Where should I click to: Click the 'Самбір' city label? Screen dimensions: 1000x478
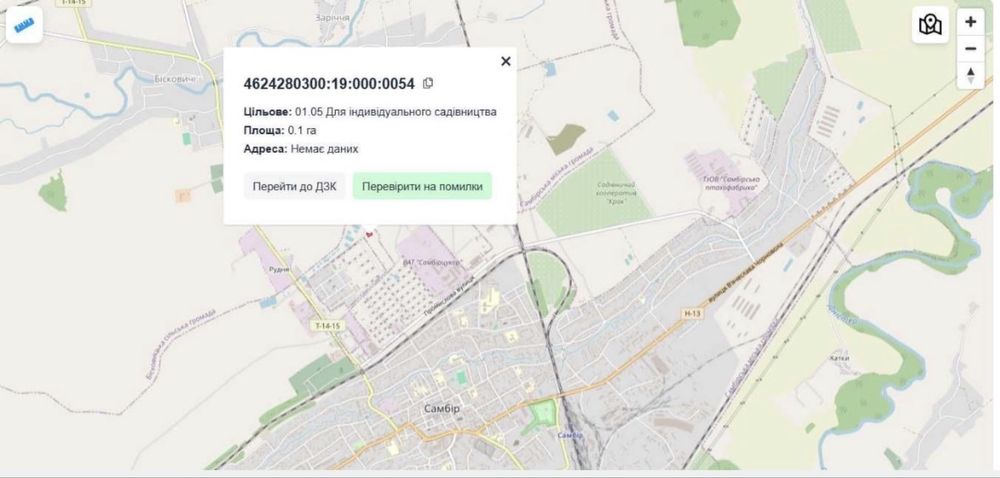coord(442,409)
